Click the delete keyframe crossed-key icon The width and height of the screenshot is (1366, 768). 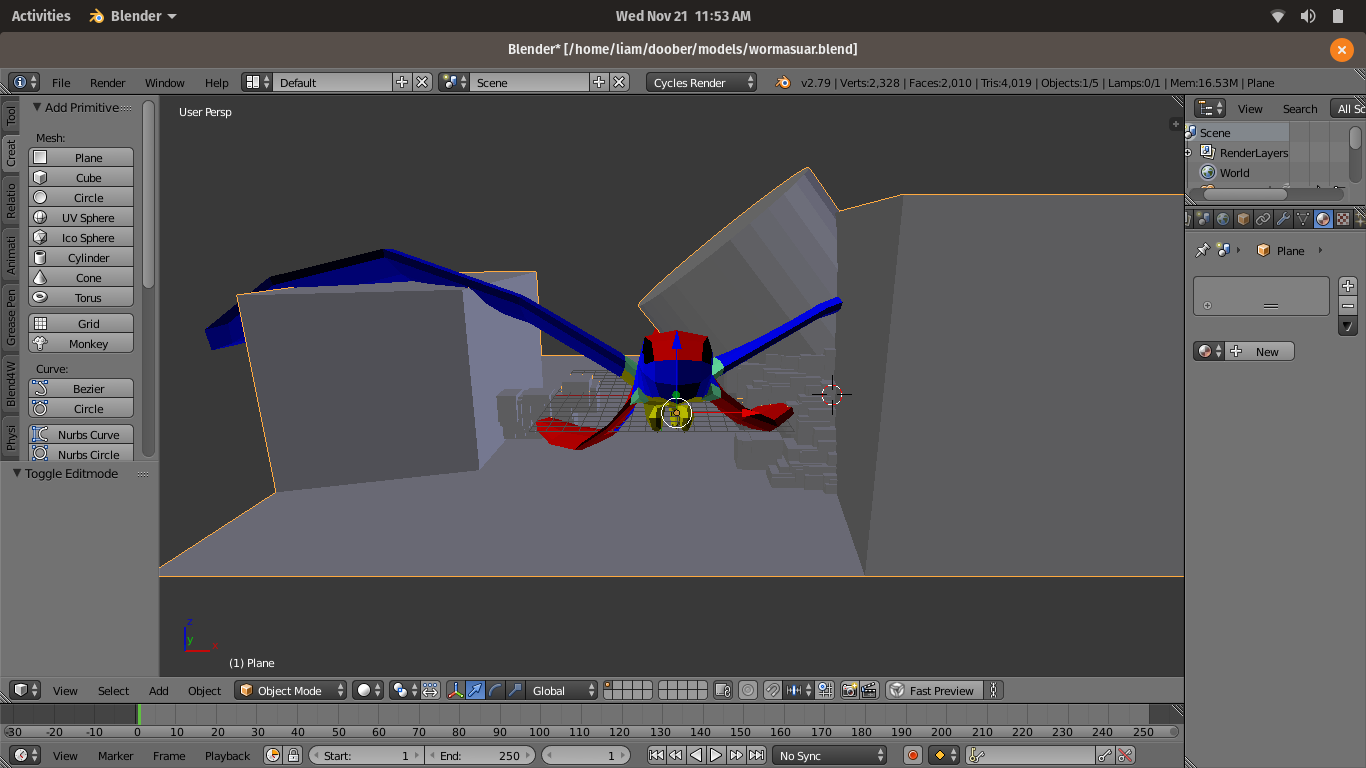click(x=1126, y=756)
